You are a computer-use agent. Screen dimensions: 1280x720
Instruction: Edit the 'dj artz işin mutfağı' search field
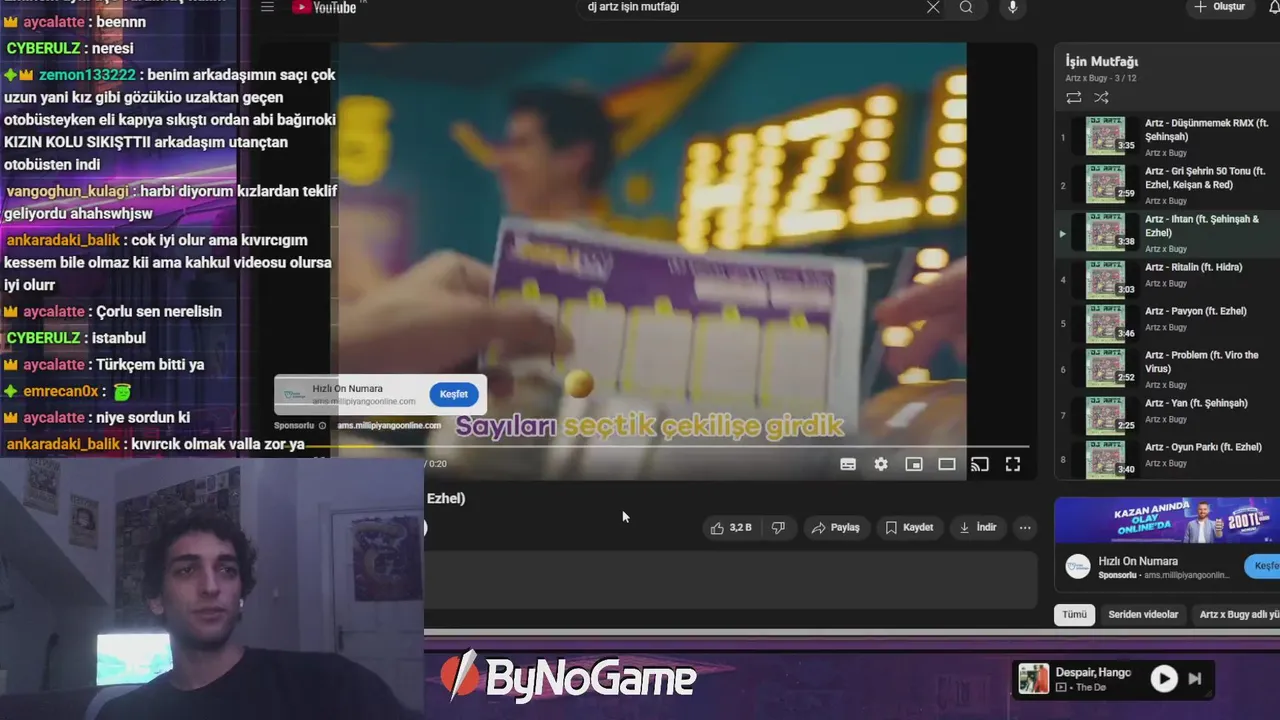tap(750, 7)
